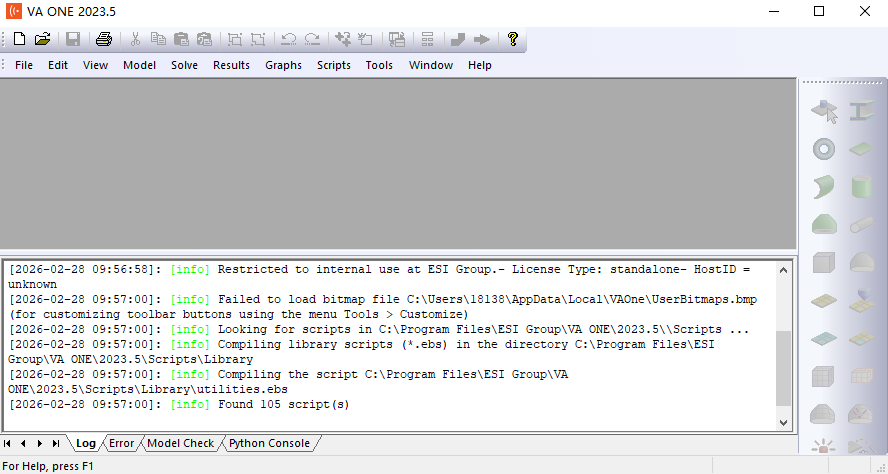Open the Help menu
Image resolution: width=888 pixels, height=474 pixels.
coord(480,65)
